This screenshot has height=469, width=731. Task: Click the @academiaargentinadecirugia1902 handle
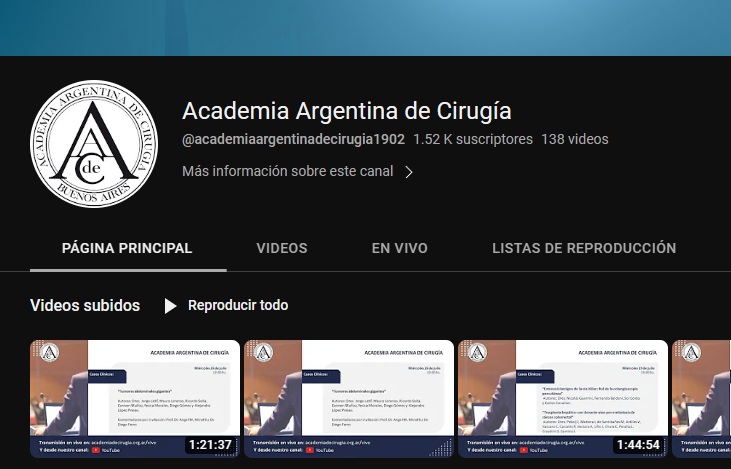click(x=293, y=139)
